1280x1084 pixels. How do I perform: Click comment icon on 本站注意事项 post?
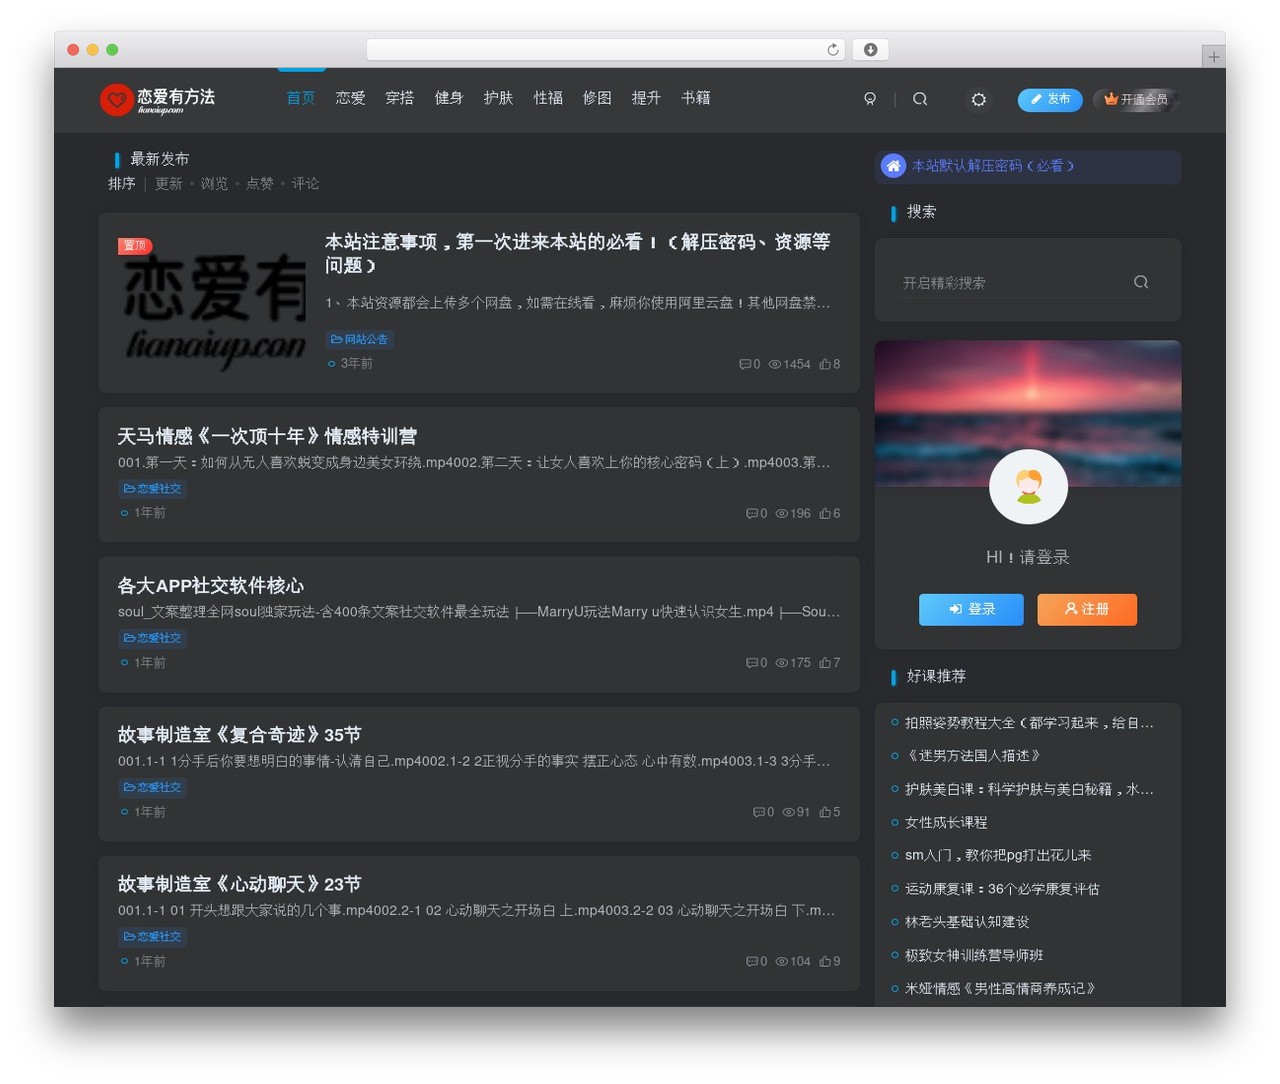point(745,364)
